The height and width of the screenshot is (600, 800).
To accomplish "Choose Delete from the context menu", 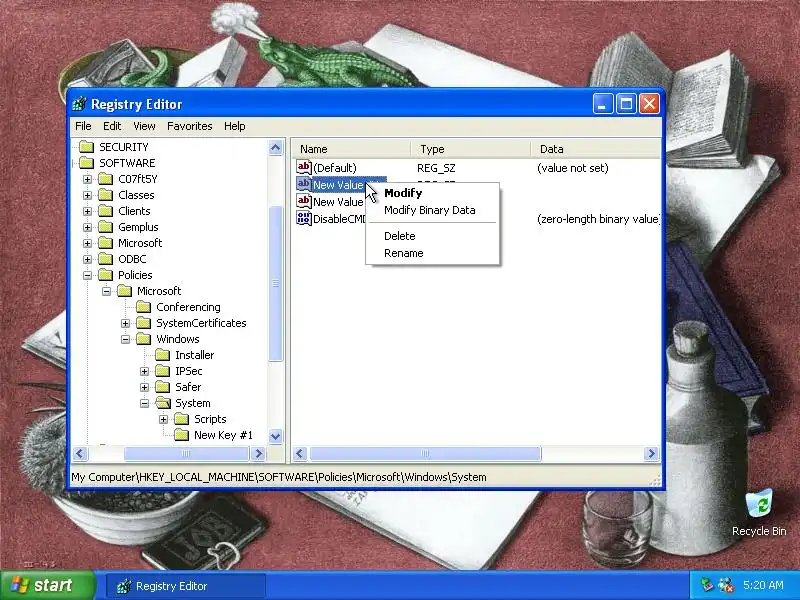I will 432,236.
